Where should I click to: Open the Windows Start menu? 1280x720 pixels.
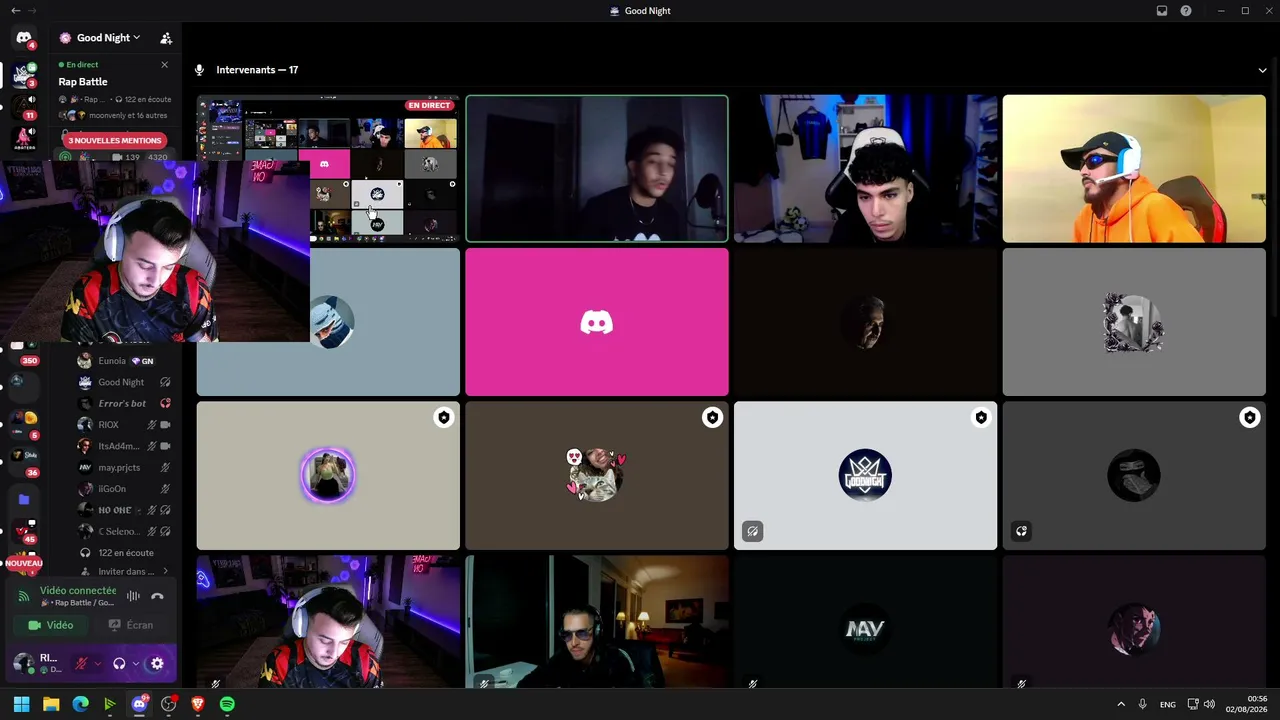[x=21, y=704]
